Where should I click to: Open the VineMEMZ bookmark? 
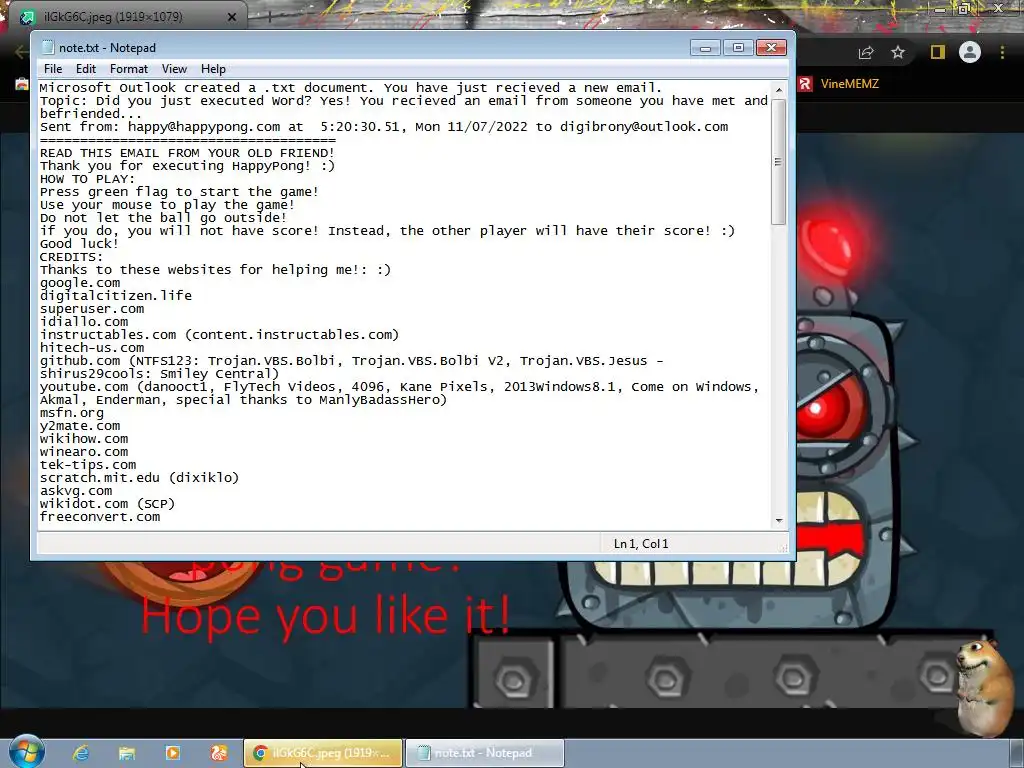point(839,84)
